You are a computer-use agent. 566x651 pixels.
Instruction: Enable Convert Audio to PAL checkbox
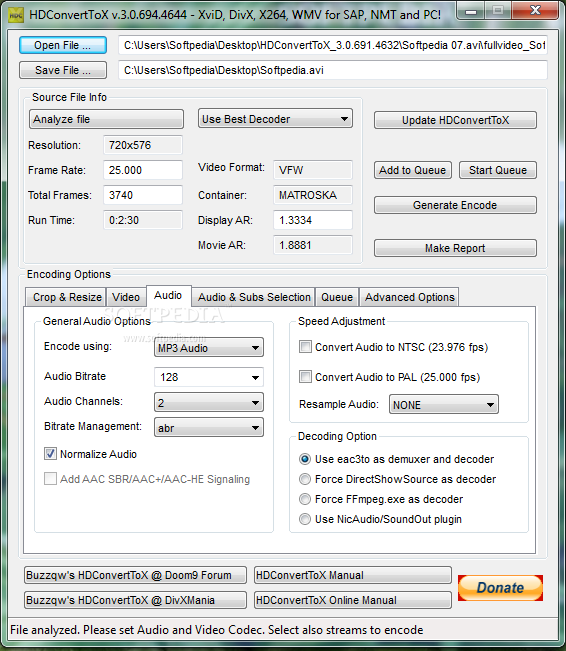pyautogui.click(x=305, y=377)
